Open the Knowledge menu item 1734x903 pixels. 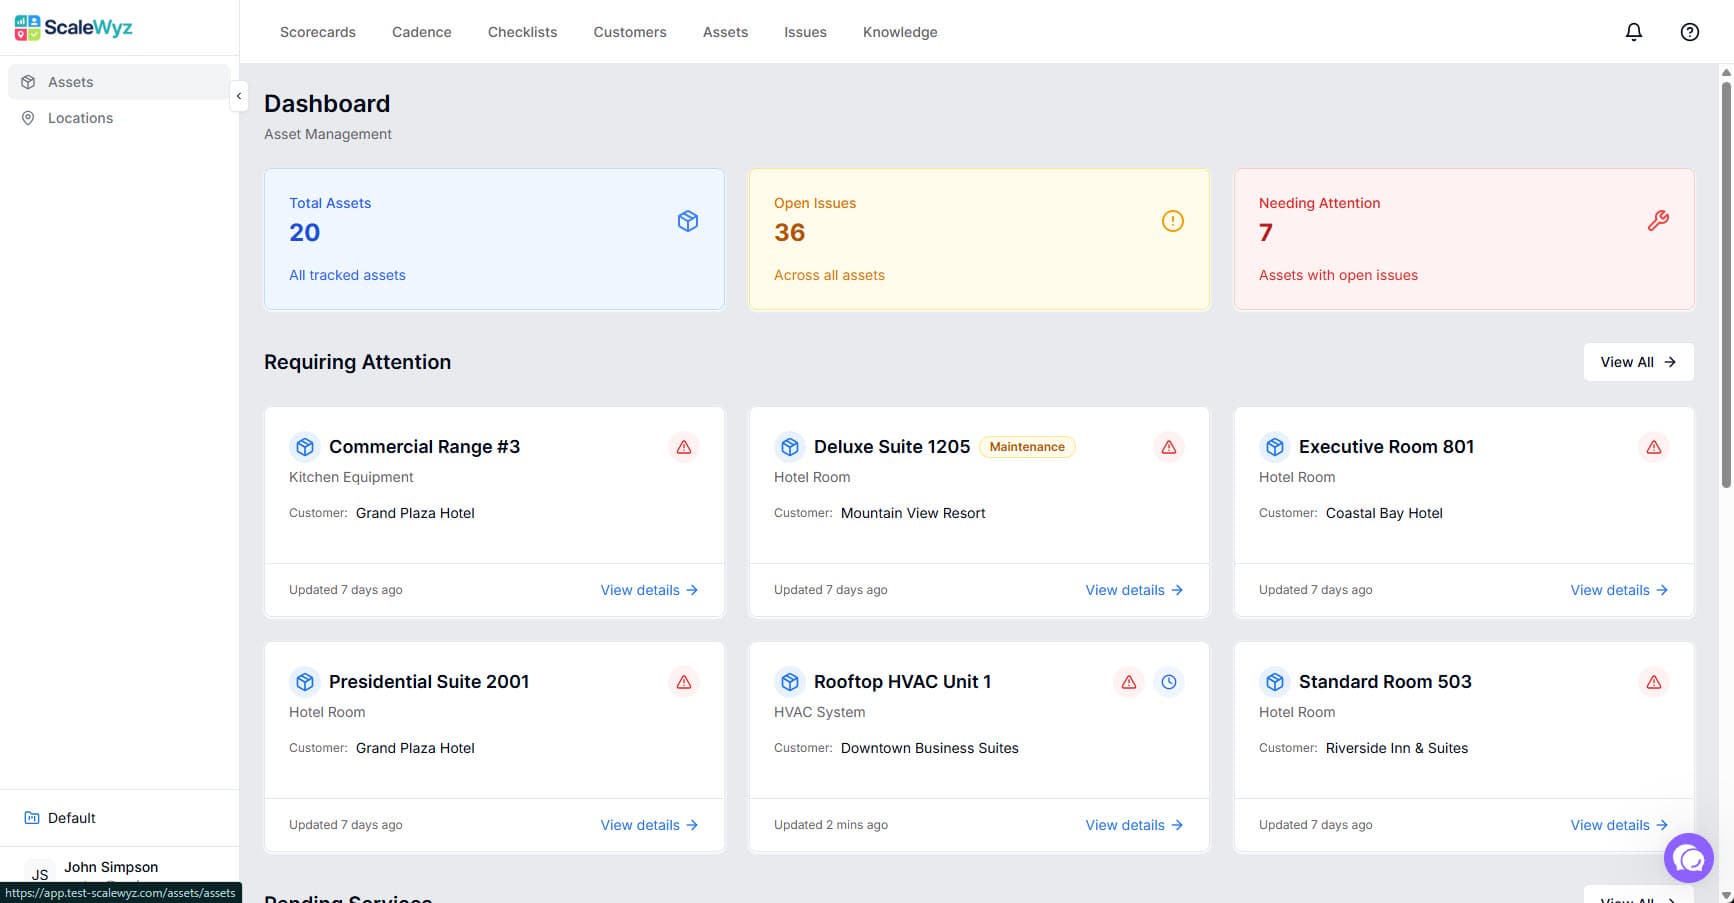tap(899, 31)
